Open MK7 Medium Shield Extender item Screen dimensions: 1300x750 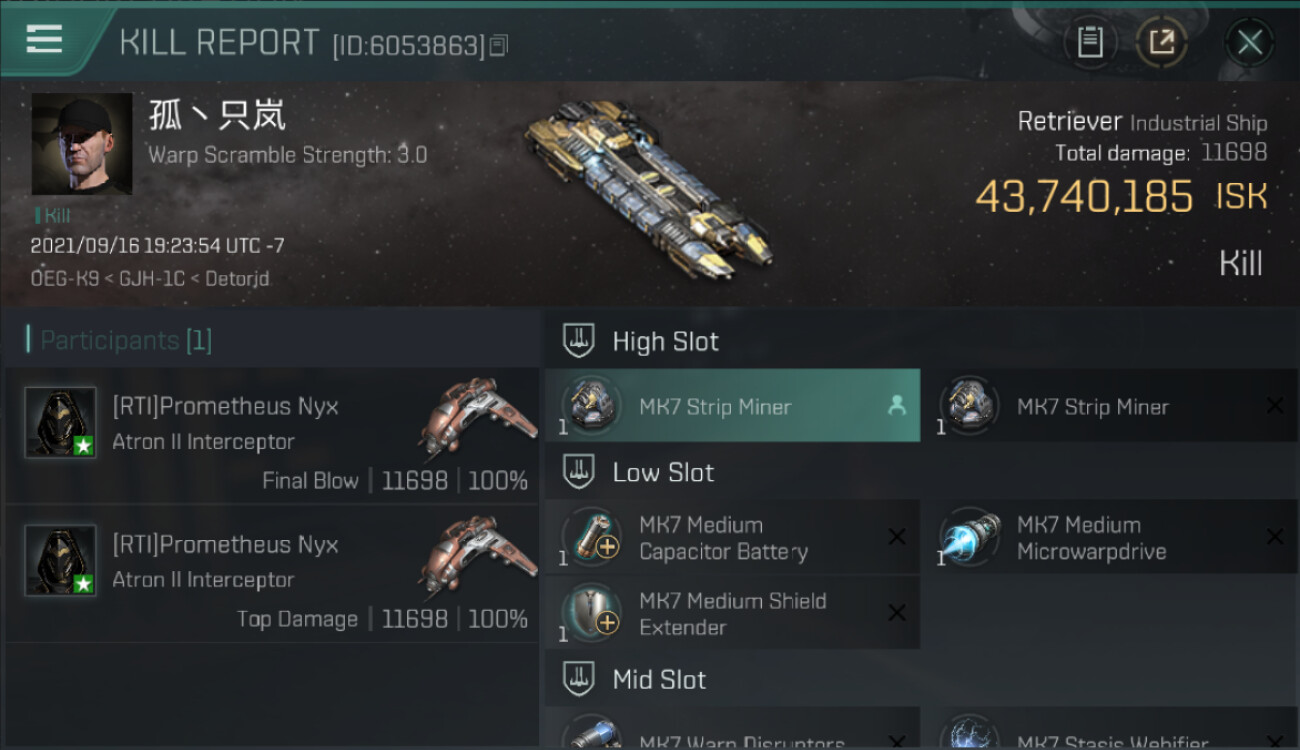click(x=733, y=613)
